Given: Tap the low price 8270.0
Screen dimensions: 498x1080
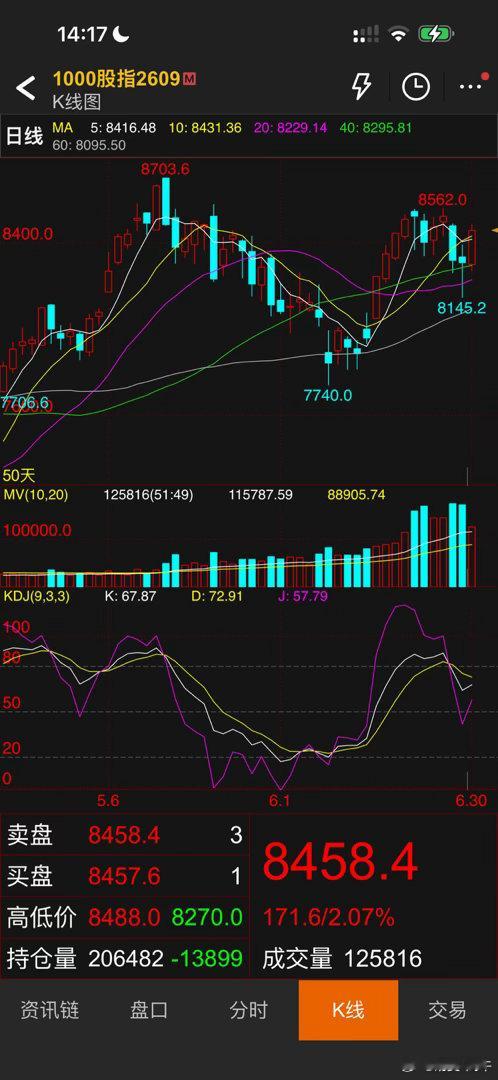Looking at the screenshot, I should click(x=207, y=917).
